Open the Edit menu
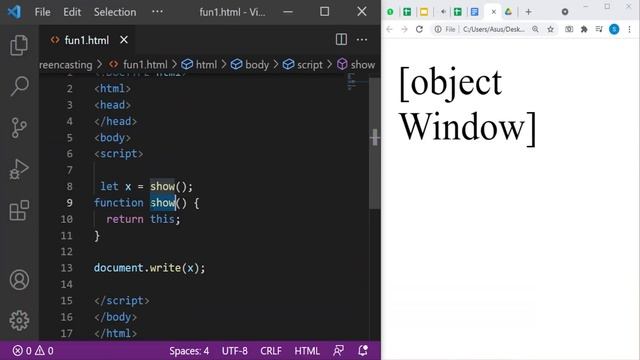 click(x=72, y=12)
